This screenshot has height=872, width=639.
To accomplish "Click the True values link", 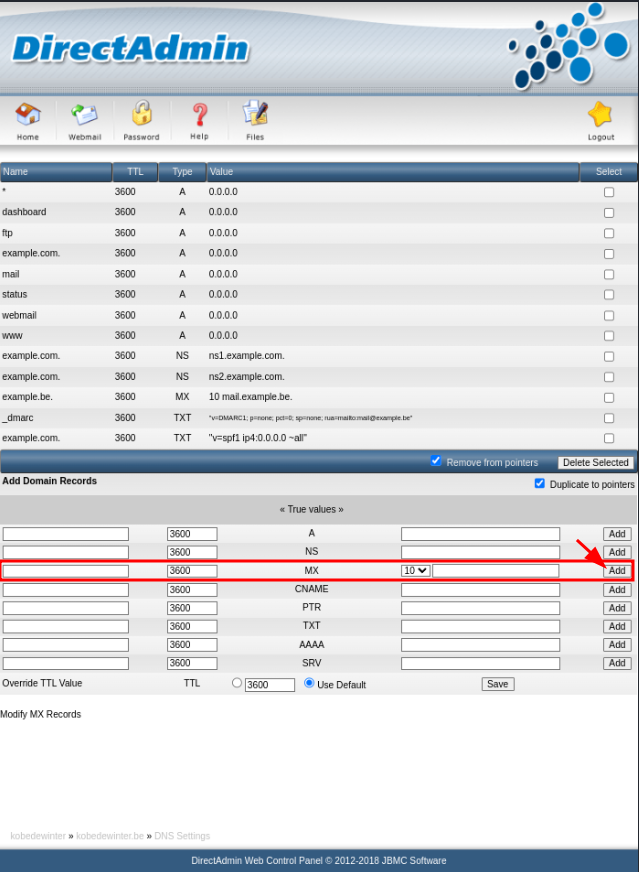I will pos(311,509).
